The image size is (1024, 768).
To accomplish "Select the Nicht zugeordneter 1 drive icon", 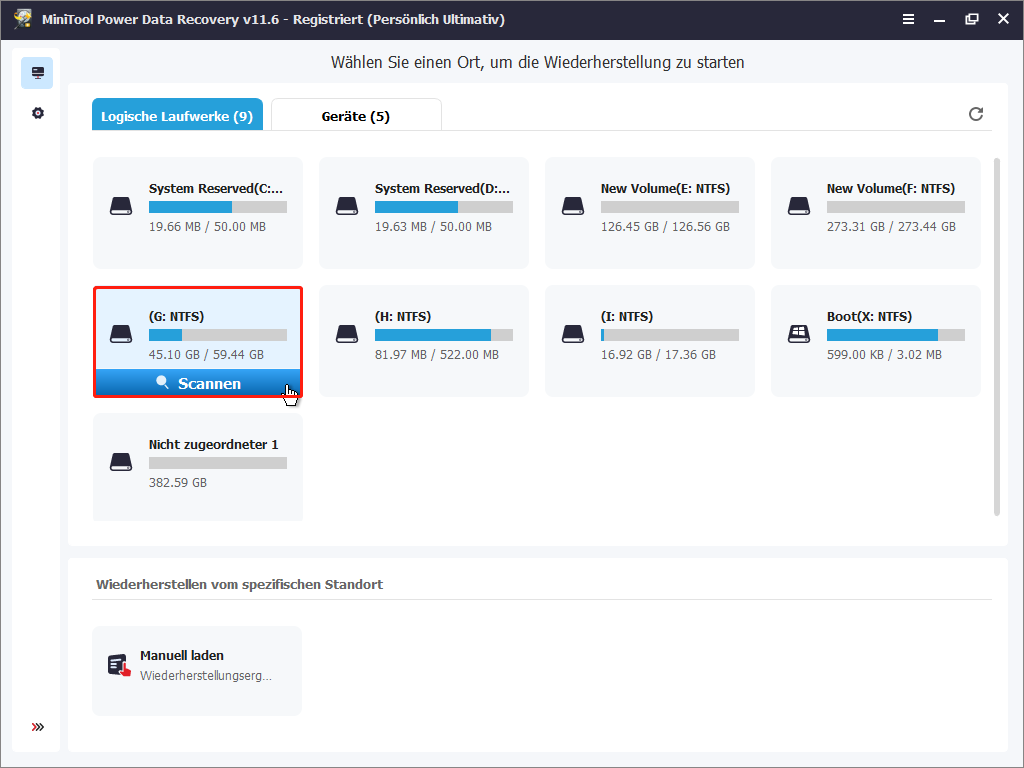I will point(121,462).
